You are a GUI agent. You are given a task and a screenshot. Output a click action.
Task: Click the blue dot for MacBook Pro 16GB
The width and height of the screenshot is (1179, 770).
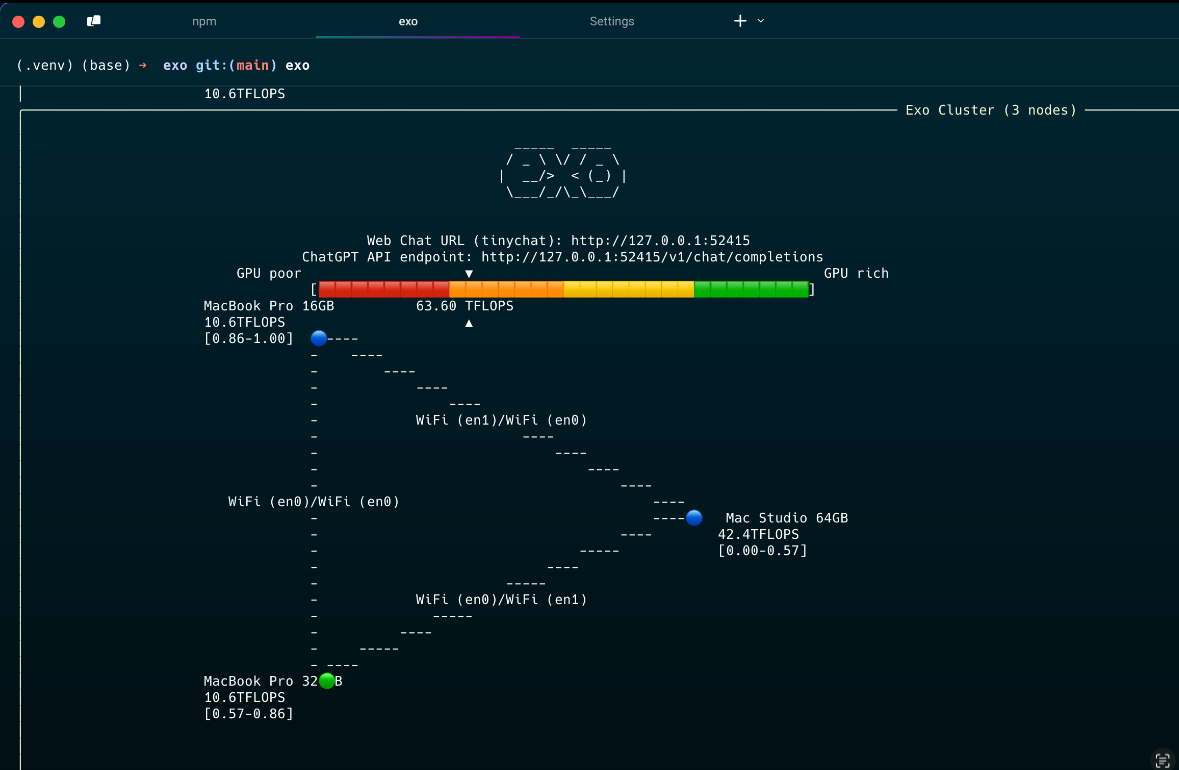coord(319,338)
